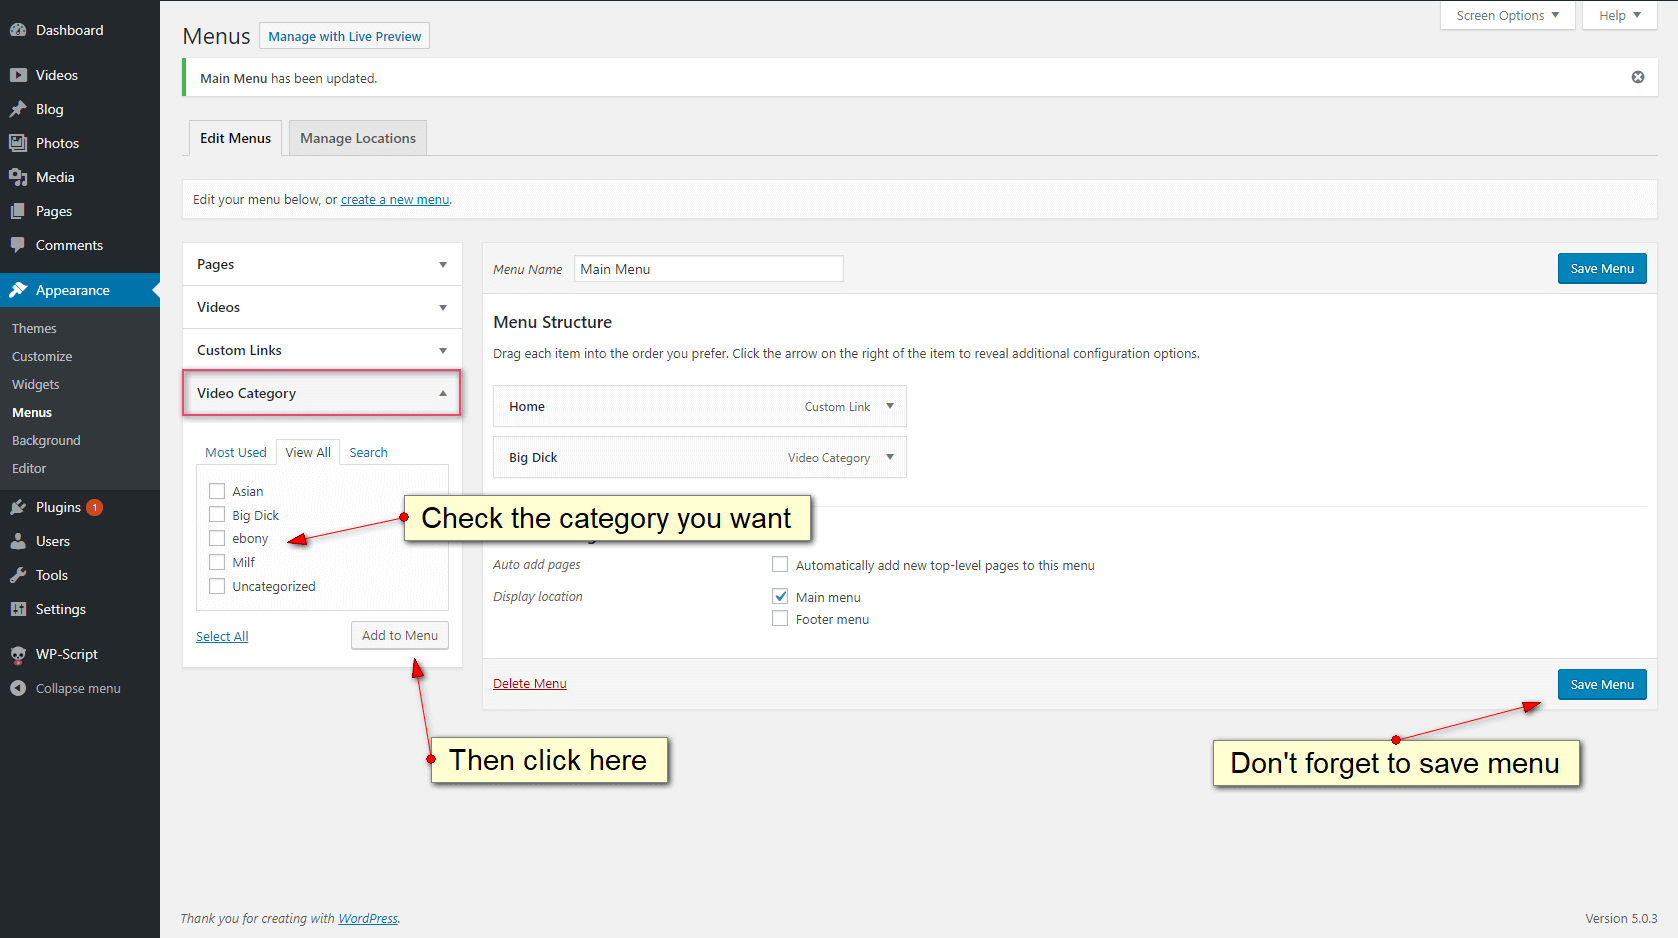This screenshot has width=1678, height=938.
Task: Expand the Home menu item options
Action: [890, 406]
